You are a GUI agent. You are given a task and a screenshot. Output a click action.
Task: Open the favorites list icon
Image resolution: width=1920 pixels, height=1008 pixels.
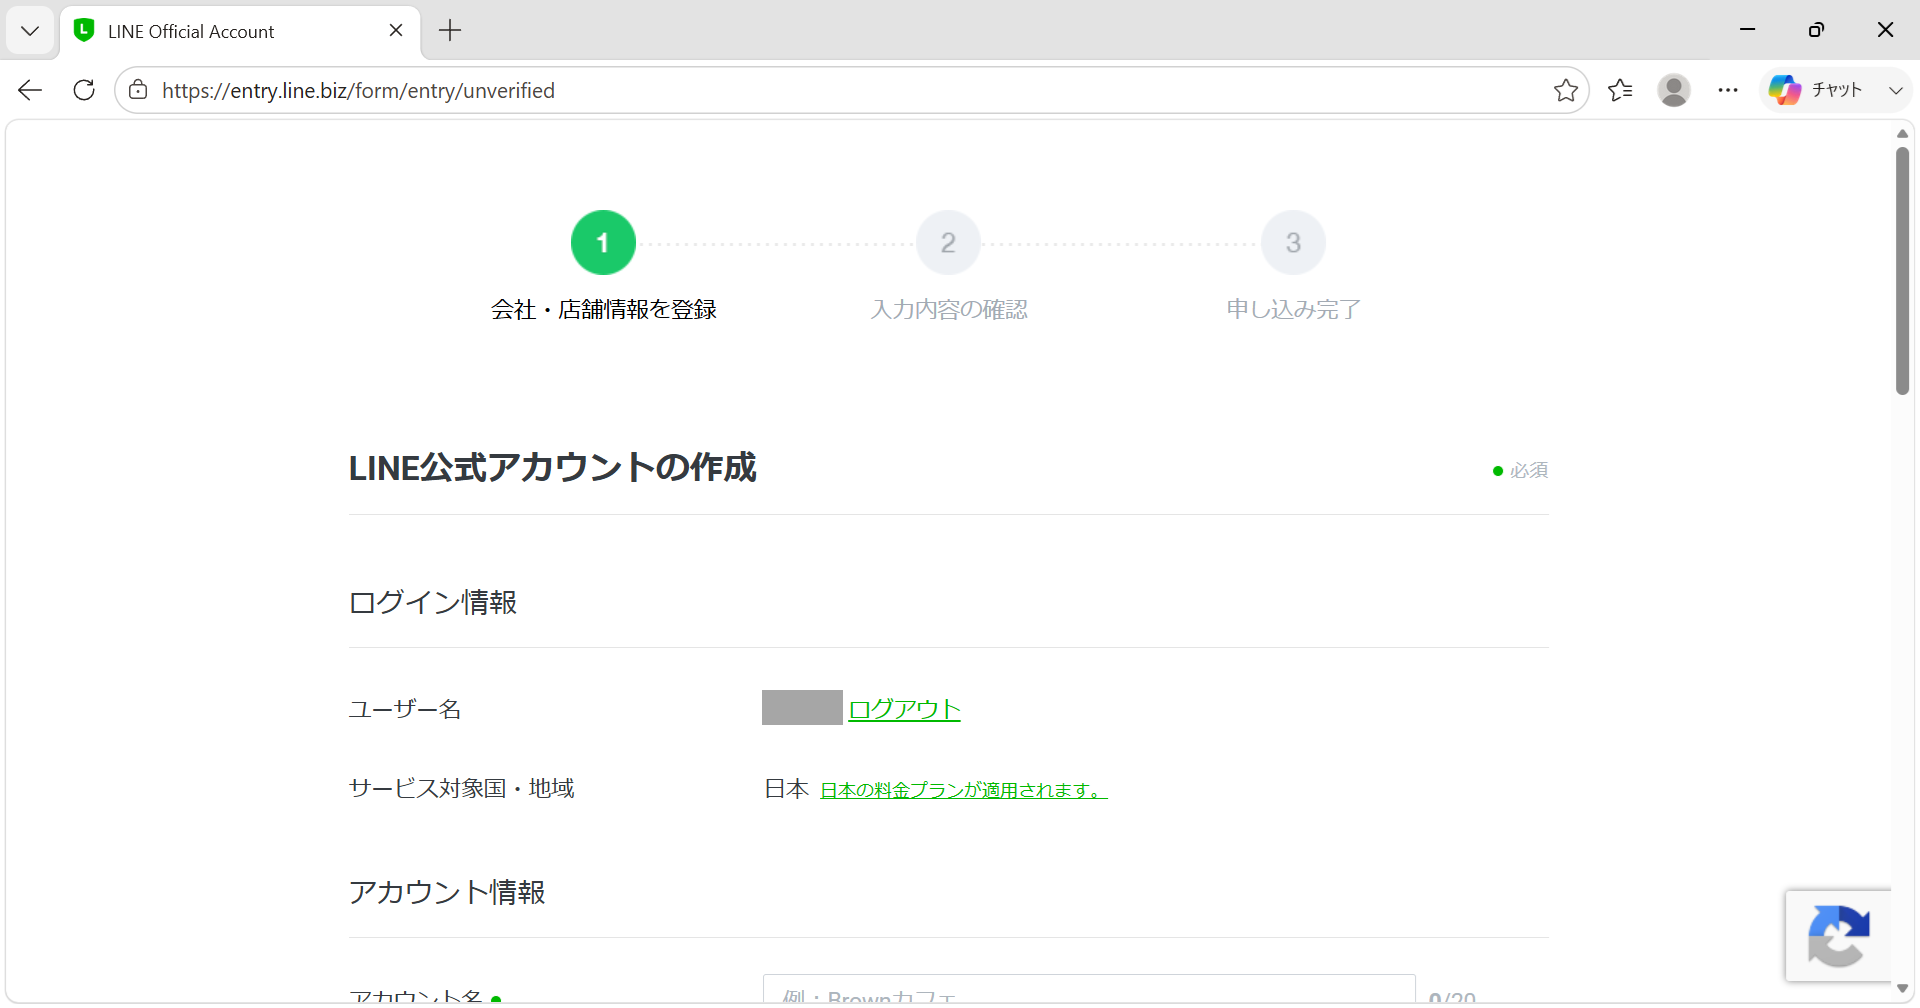coord(1620,90)
